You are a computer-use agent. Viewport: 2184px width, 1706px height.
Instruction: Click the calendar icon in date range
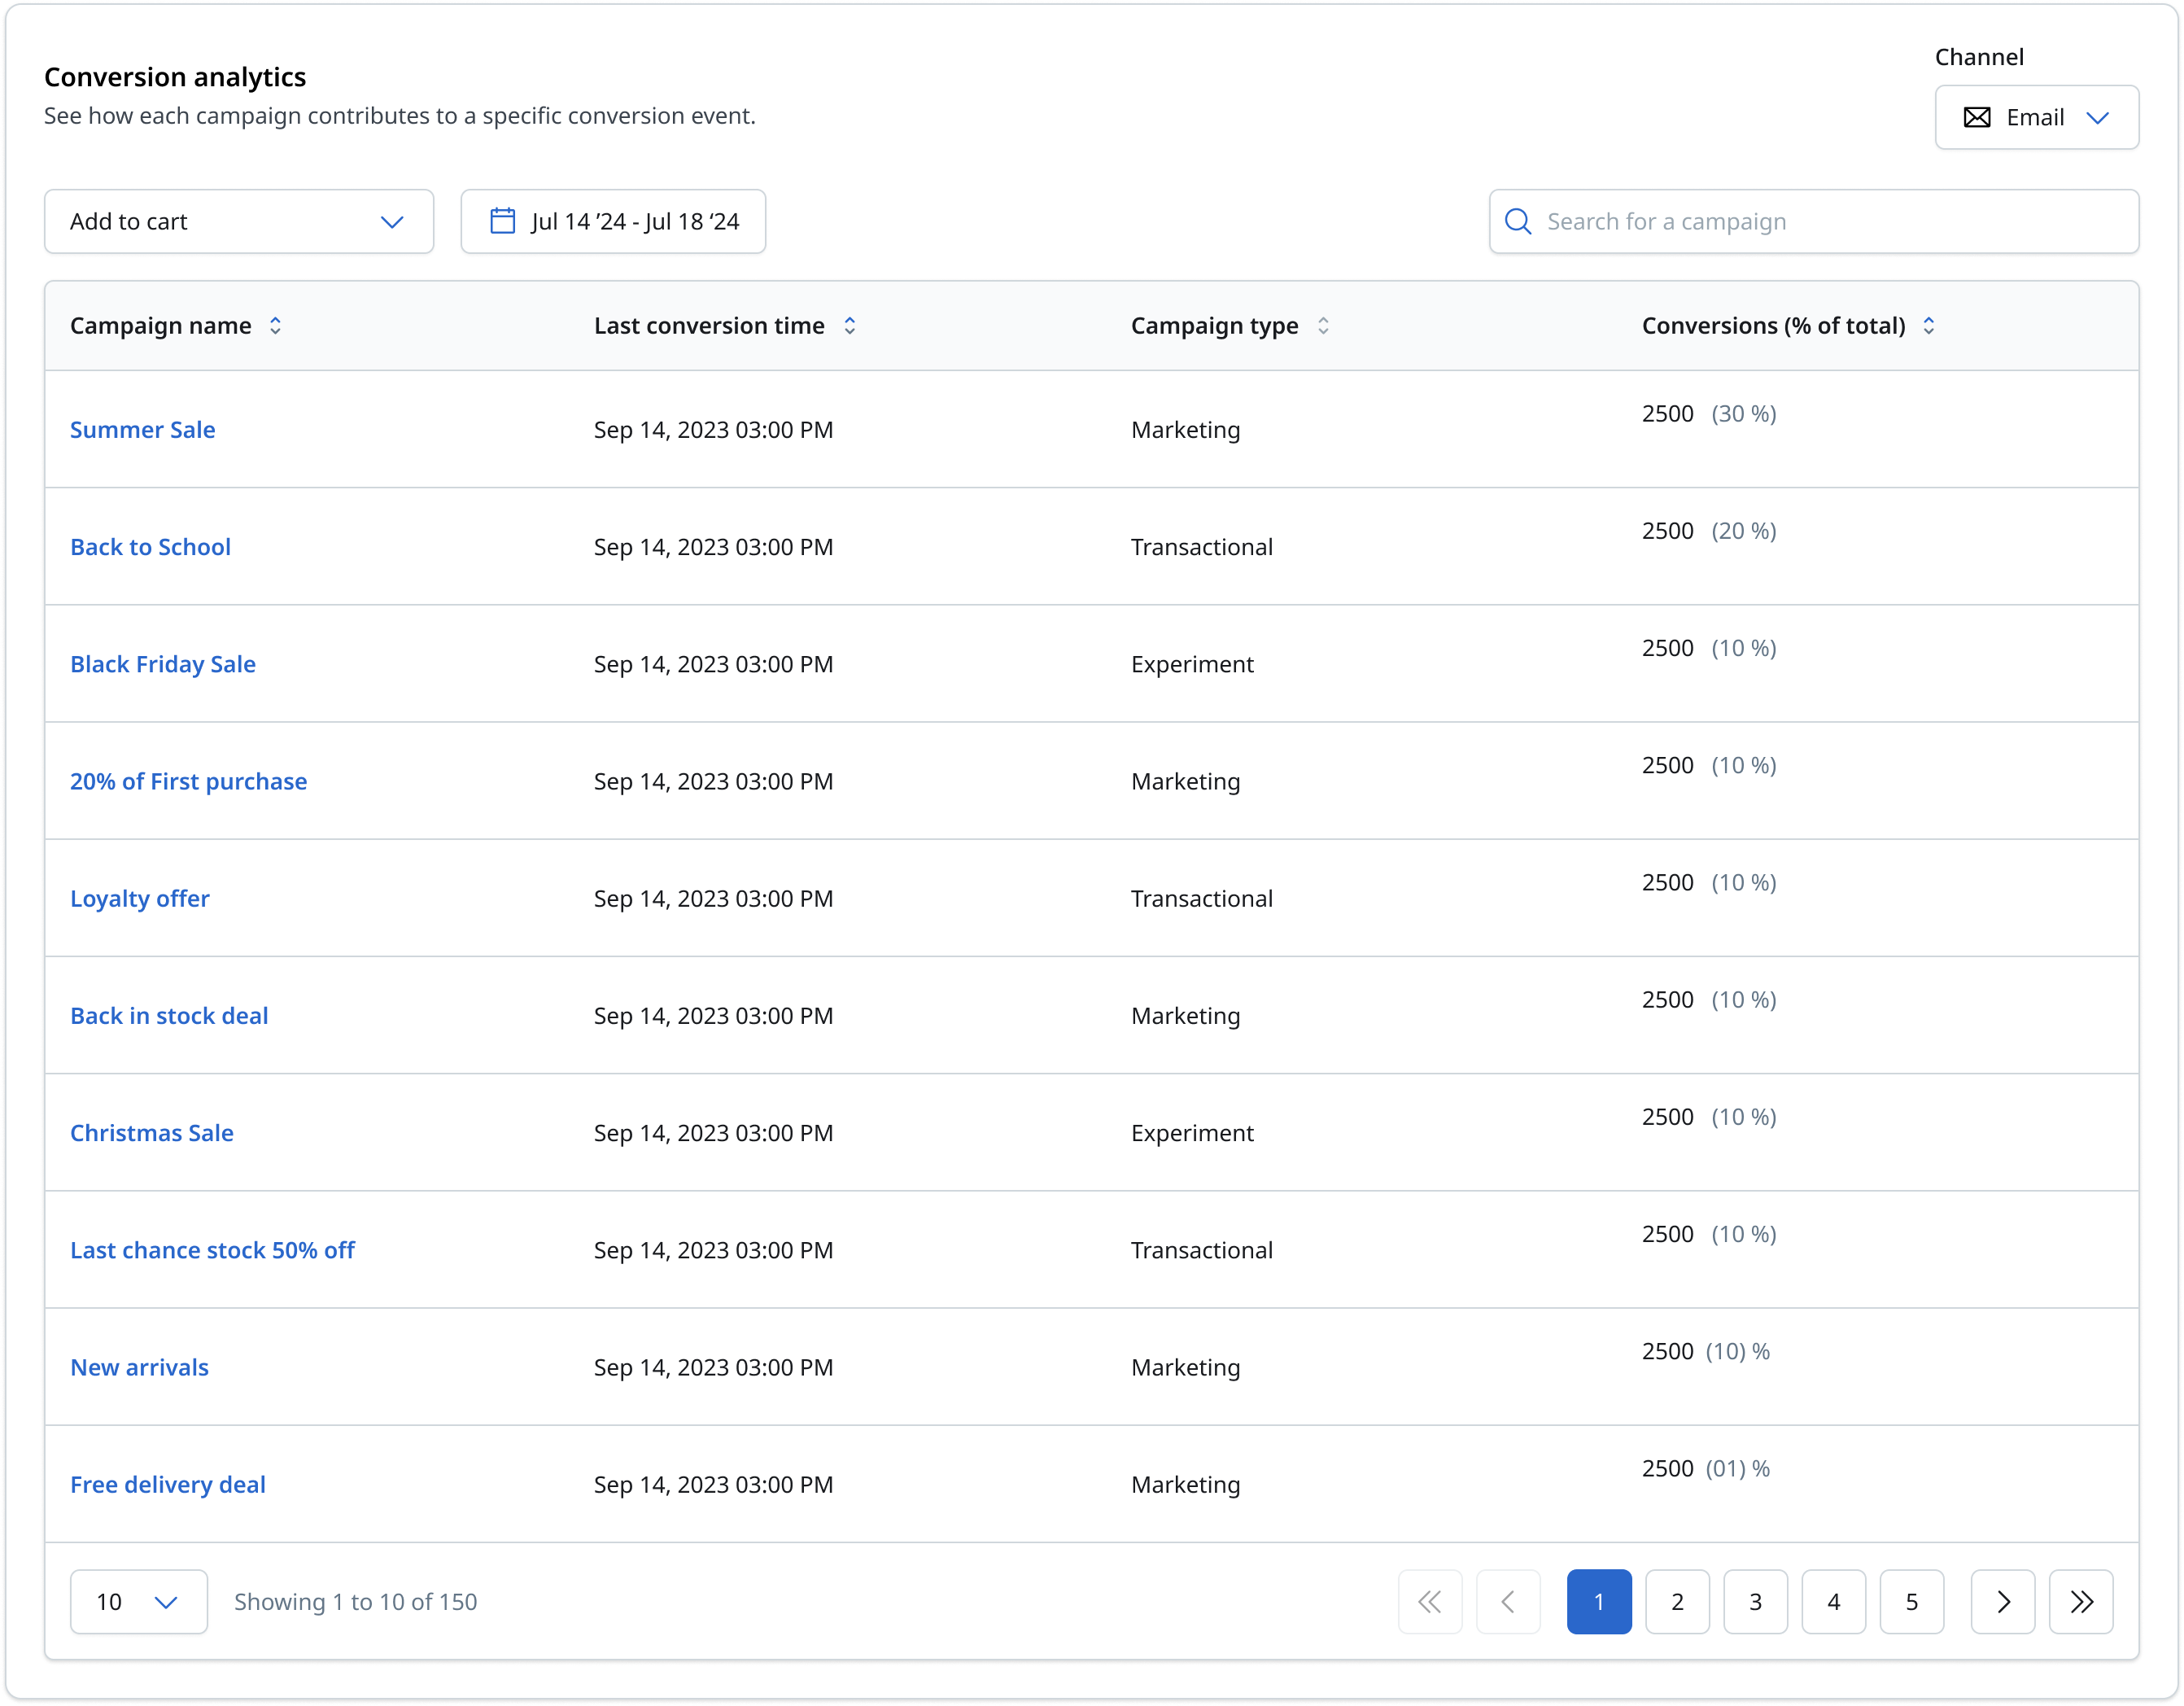(502, 221)
